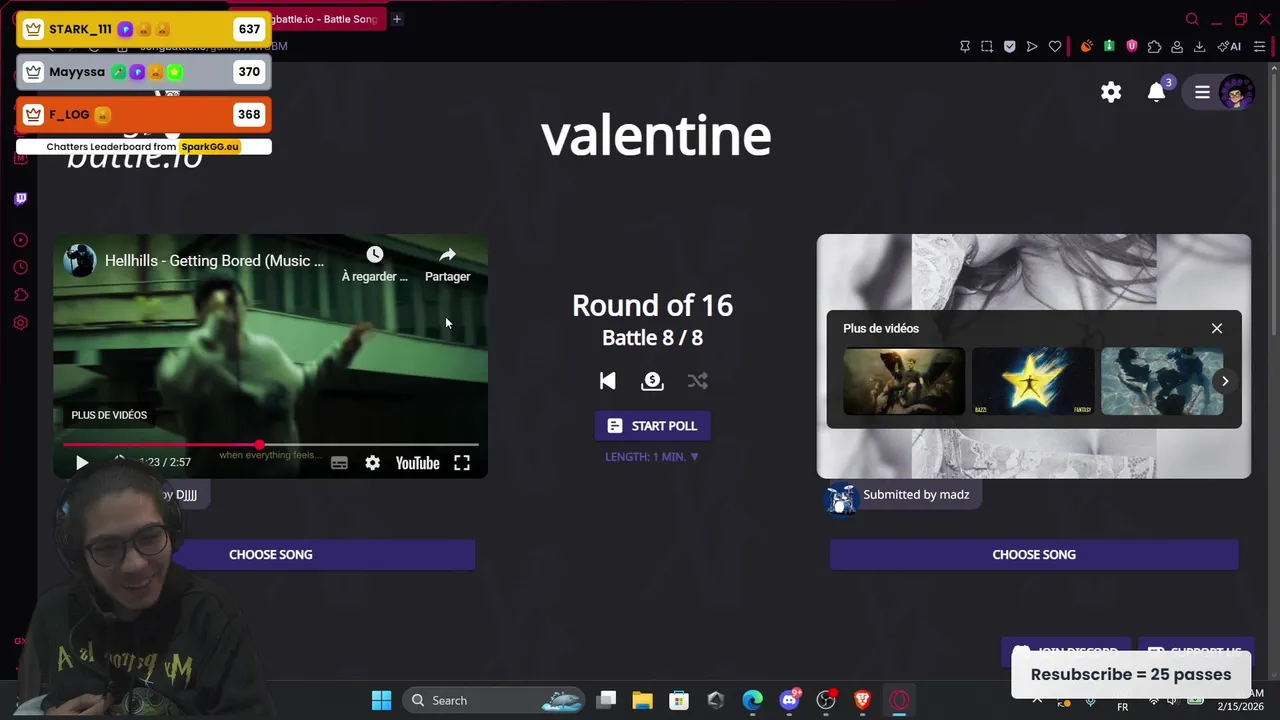Viewport: 1280px width, 720px height.
Task: Click the Watch Later clock icon
Action: tap(374, 255)
